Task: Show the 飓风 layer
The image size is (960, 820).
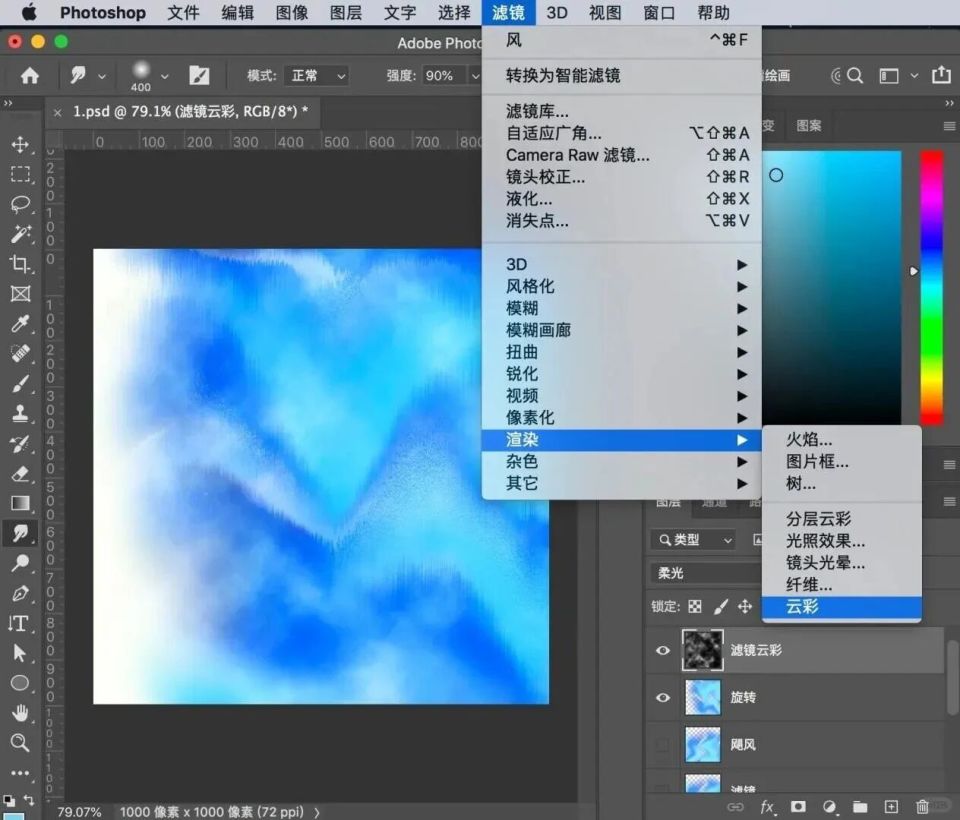Action: pos(661,744)
